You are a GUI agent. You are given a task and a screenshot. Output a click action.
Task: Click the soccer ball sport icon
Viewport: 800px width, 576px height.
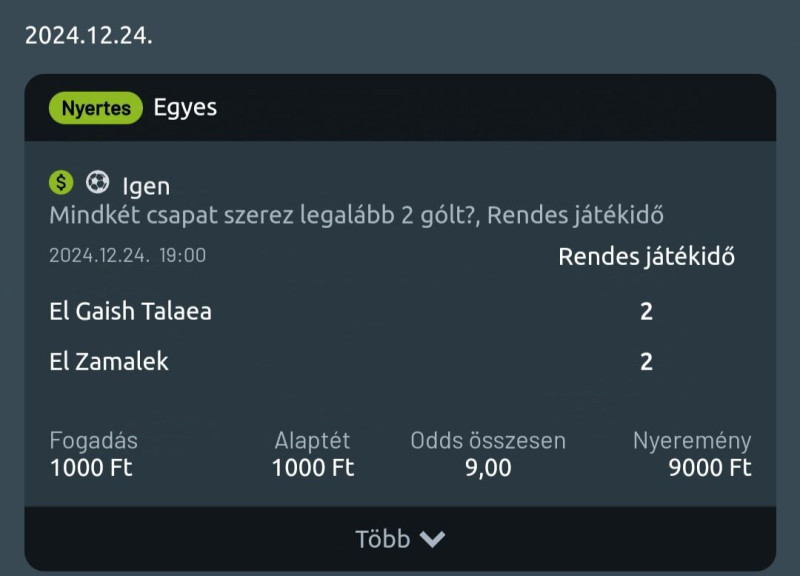(x=97, y=182)
